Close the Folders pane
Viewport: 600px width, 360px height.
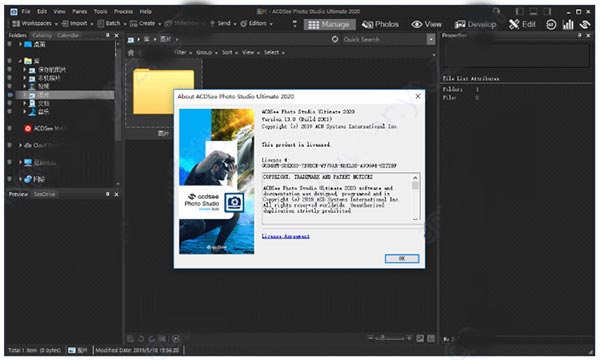(x=116, y=35)
